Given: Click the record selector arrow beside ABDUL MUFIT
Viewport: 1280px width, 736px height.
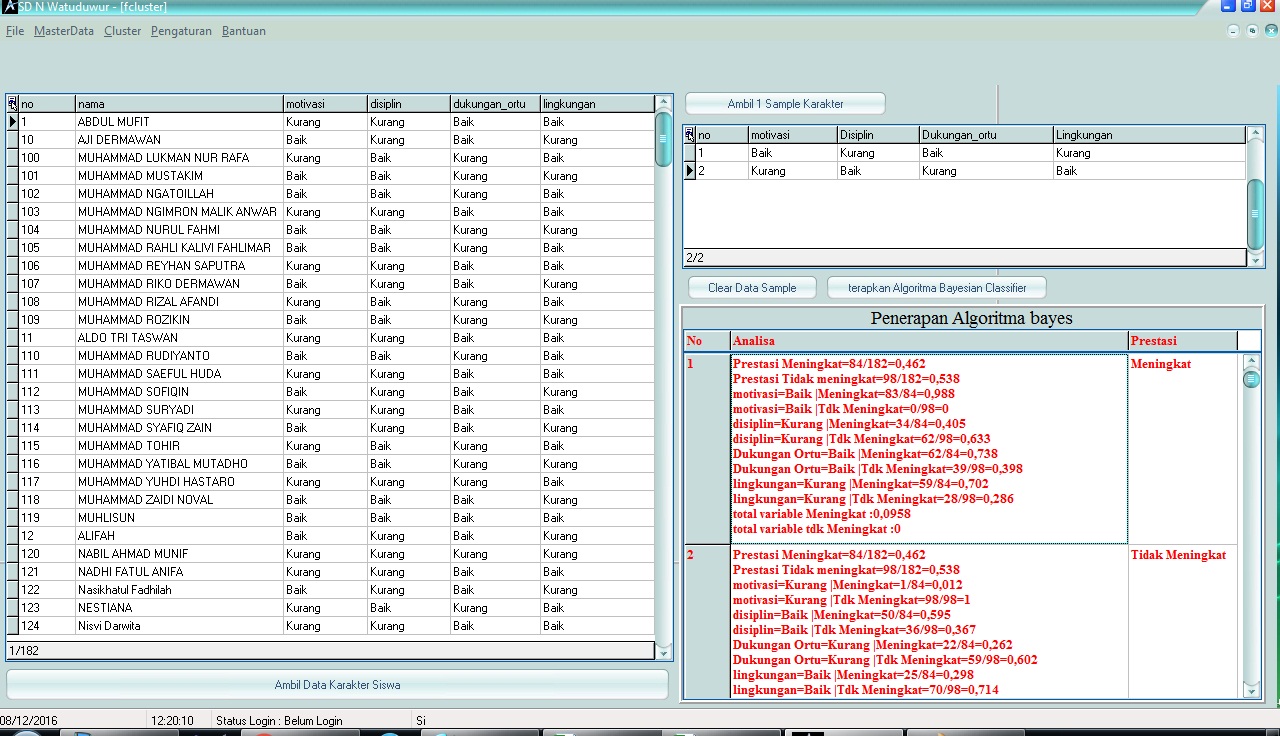Looking at the screenshot, I should (11, 121).
